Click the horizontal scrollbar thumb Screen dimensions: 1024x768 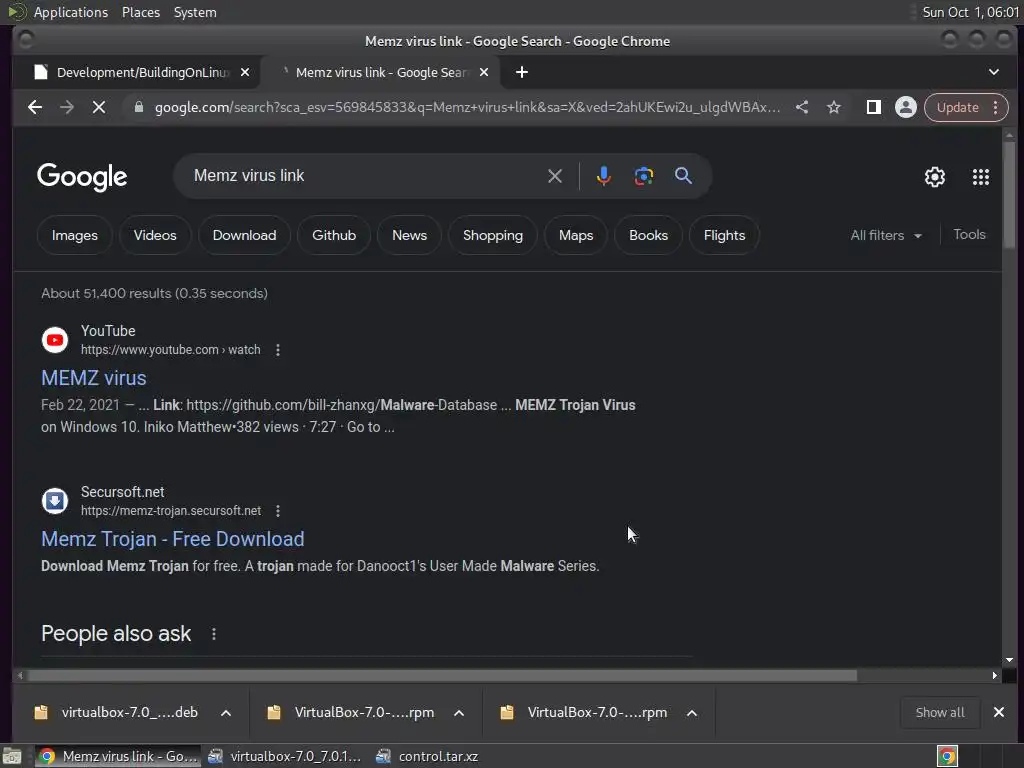pyautogui.click(x=442, y=675)
